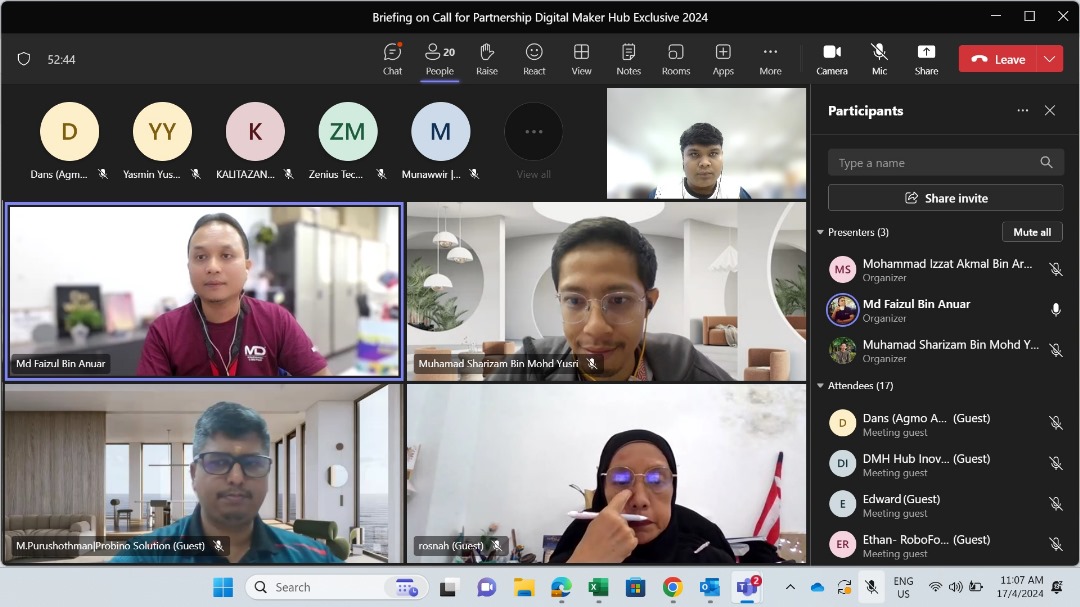Expand the Leave options dropdown arrow
1080x607 pixels.
pyautogui.click(x=1049, y=59)
